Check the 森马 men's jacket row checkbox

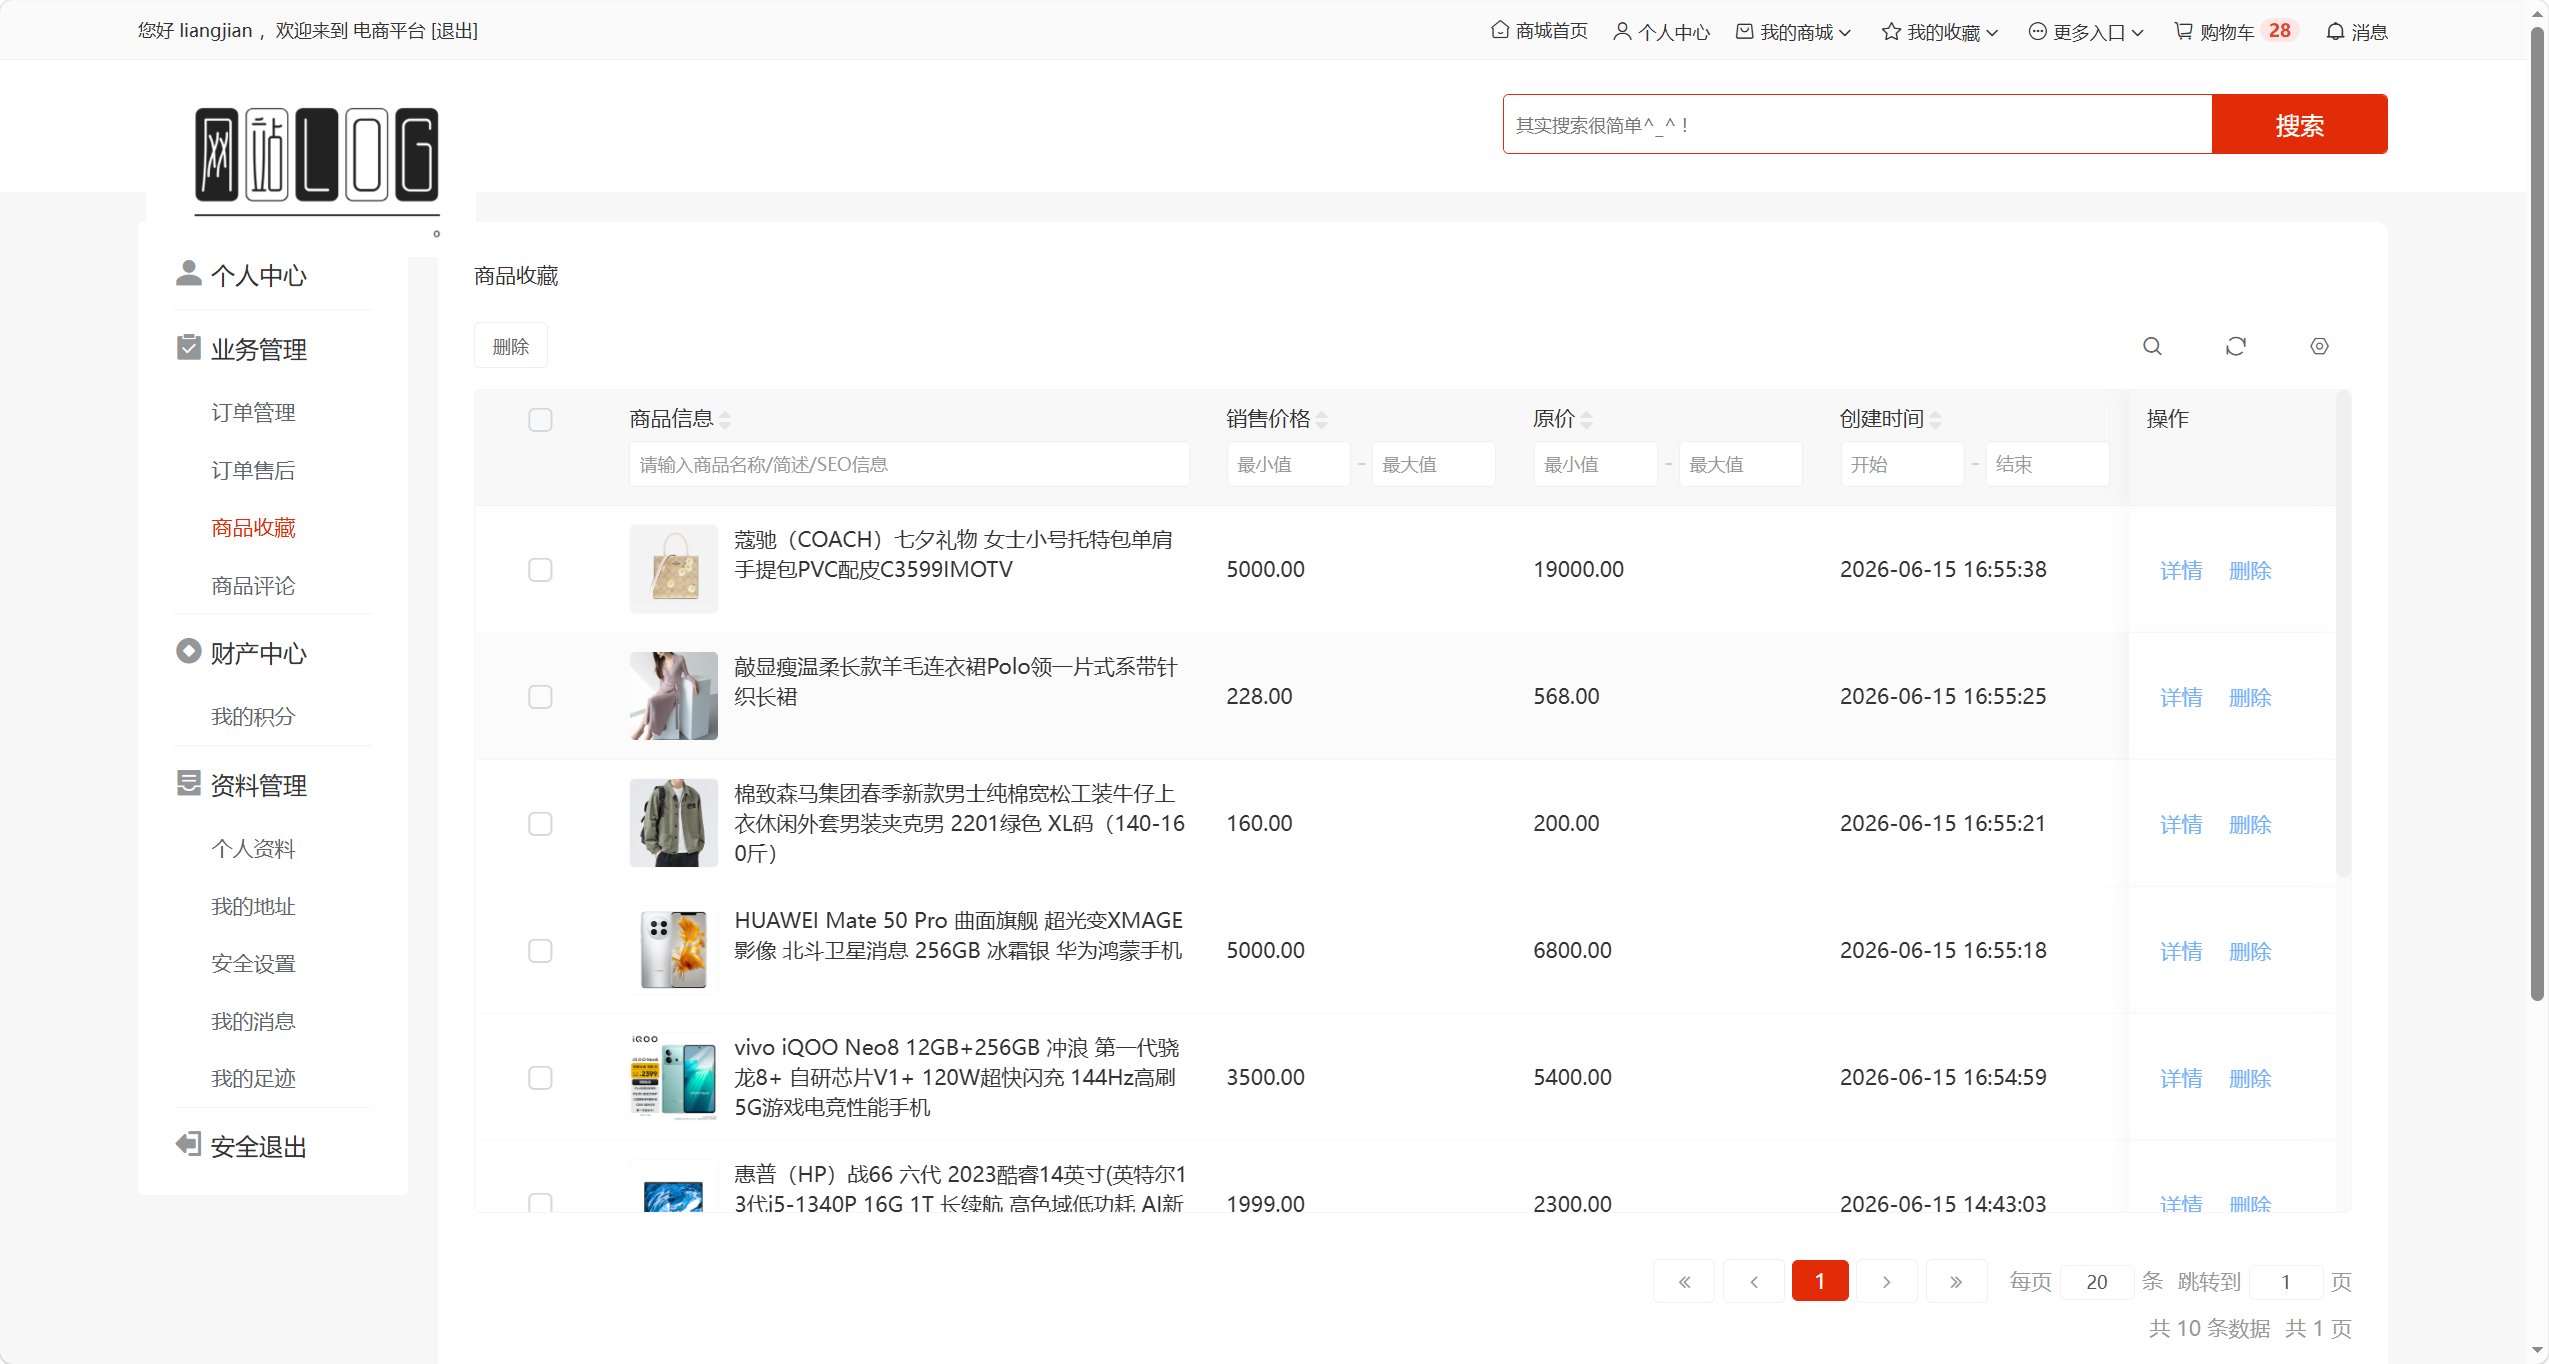(x=540, y=824)
